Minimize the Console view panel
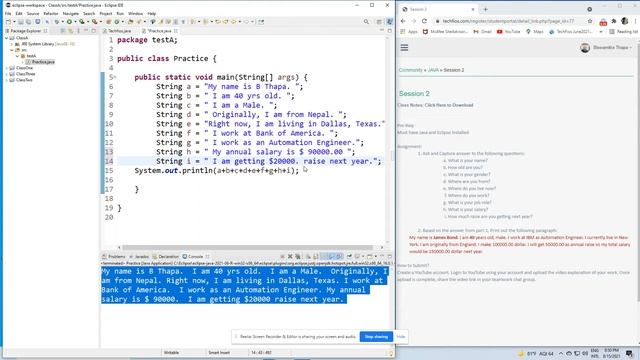The height and width of the screenshot is (360, 640). pyautogui.click(x=382, y=256)
